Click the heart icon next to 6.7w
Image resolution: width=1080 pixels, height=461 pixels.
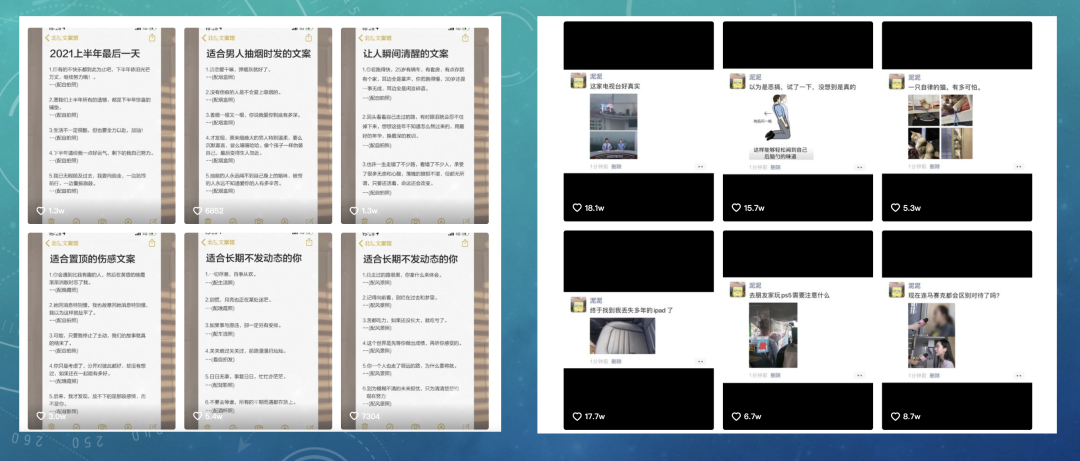click(736, 416)
